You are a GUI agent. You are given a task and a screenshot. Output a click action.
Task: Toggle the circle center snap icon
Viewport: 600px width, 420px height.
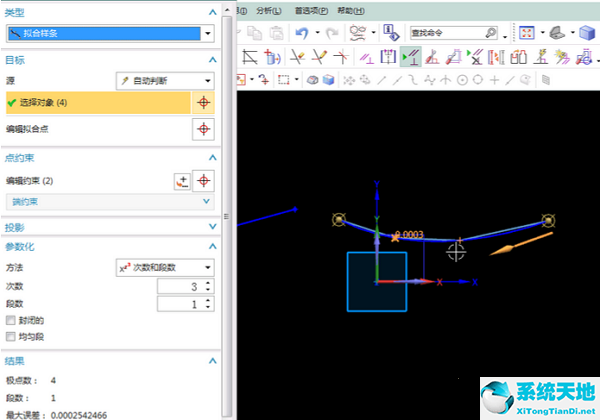point(462,80)
